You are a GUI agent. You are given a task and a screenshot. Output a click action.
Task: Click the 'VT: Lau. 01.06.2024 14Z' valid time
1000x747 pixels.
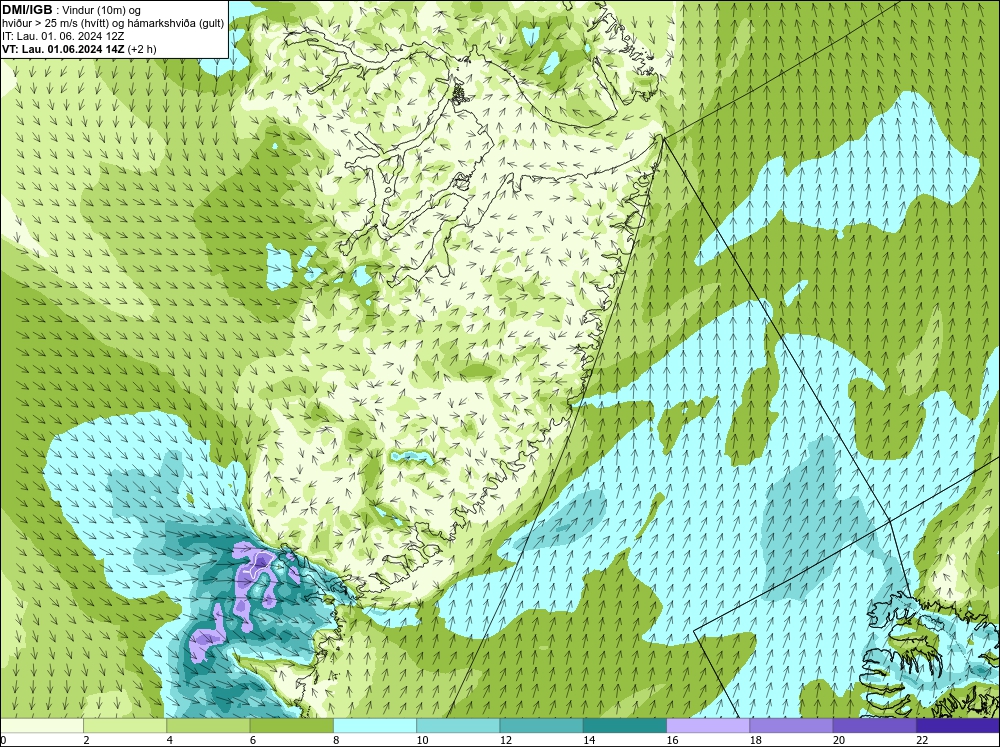pos(63,49)
